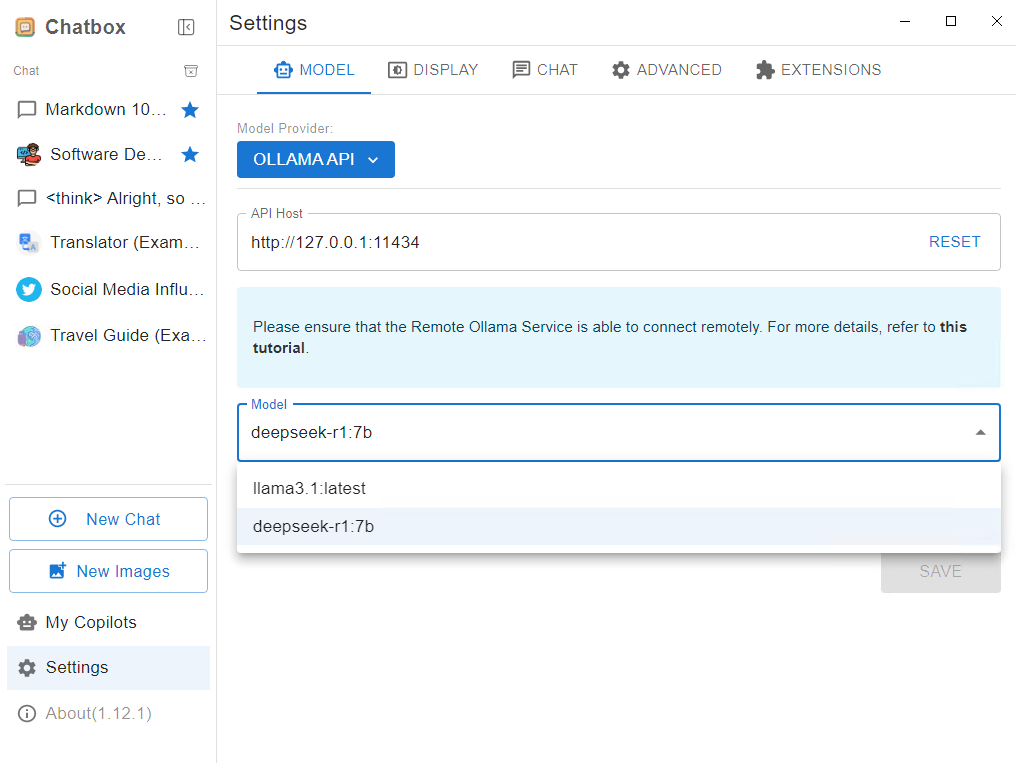Minimize the Chatbox window
The height and width of the screenshot is (763, 1016).
pyautogui.click(x=905, y=21)
